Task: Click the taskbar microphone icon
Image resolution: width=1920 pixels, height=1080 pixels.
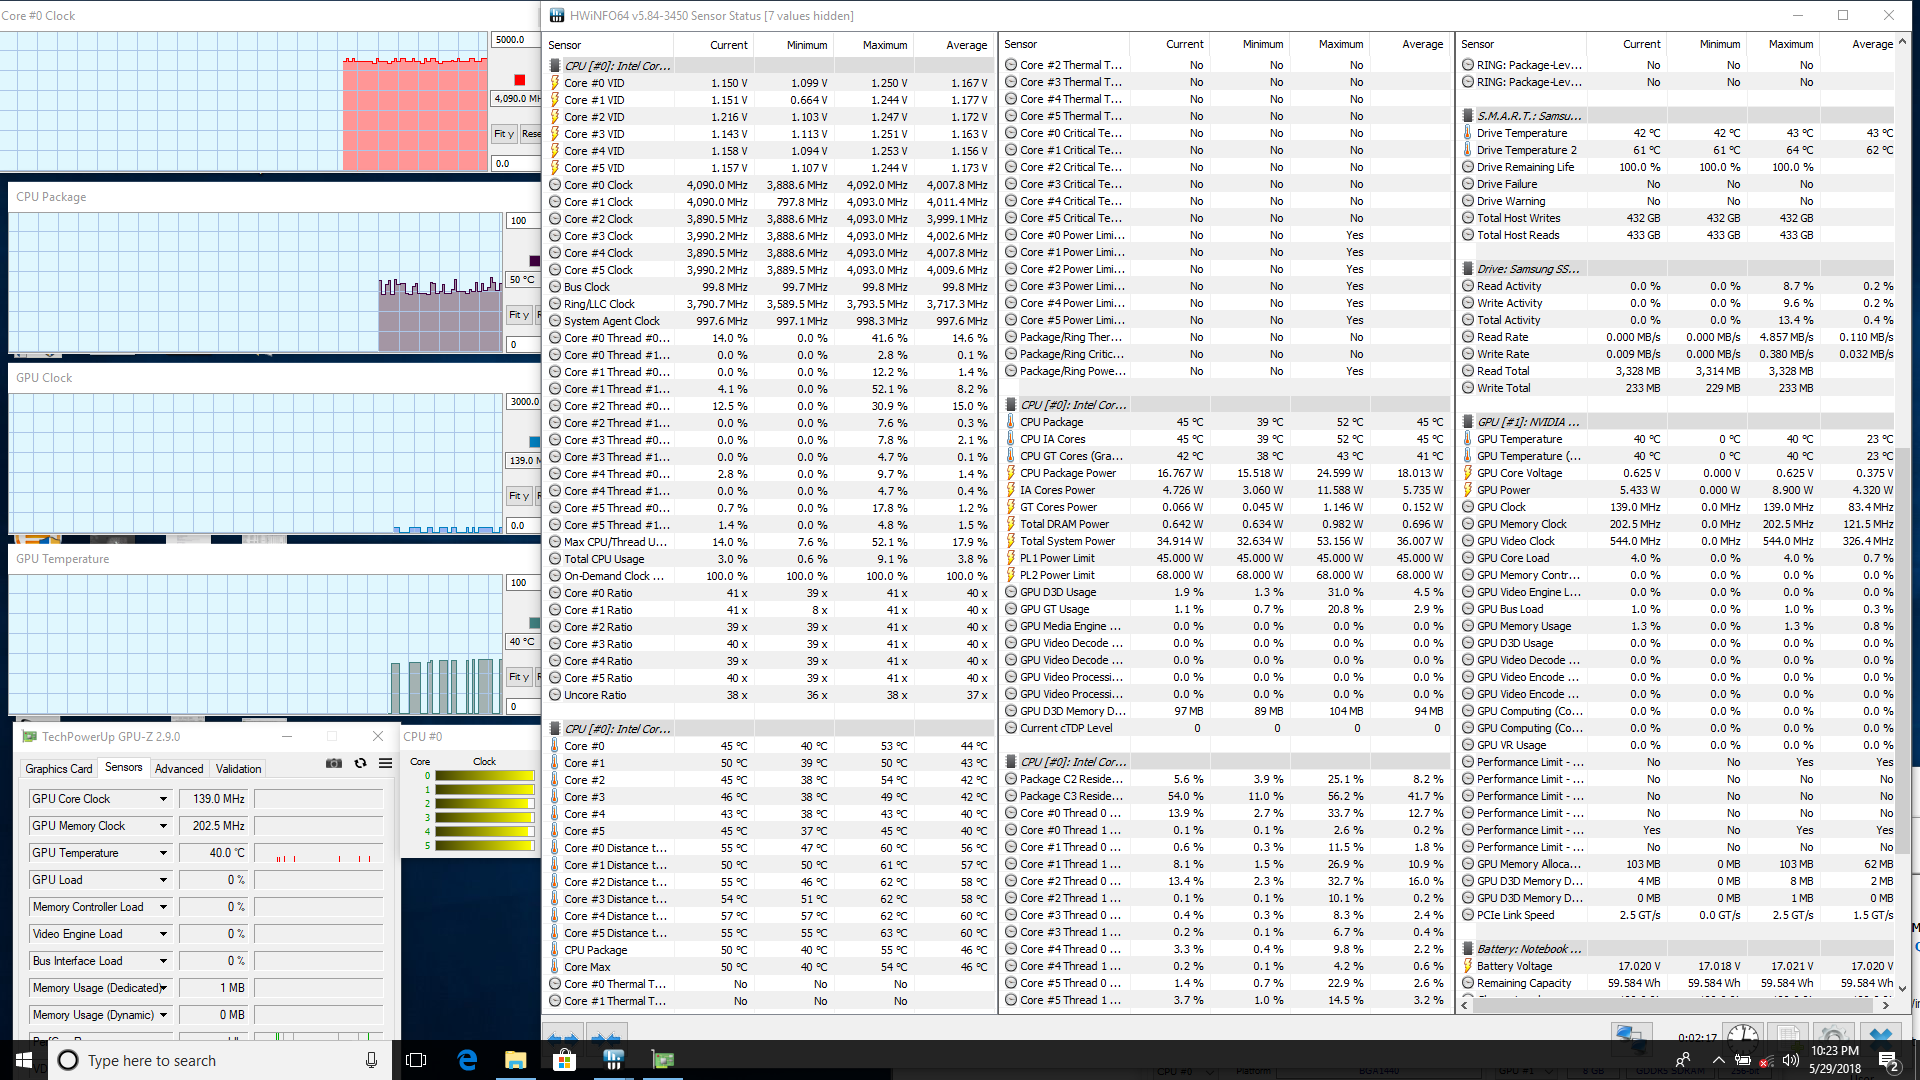Action: [x=371, y=1060]
